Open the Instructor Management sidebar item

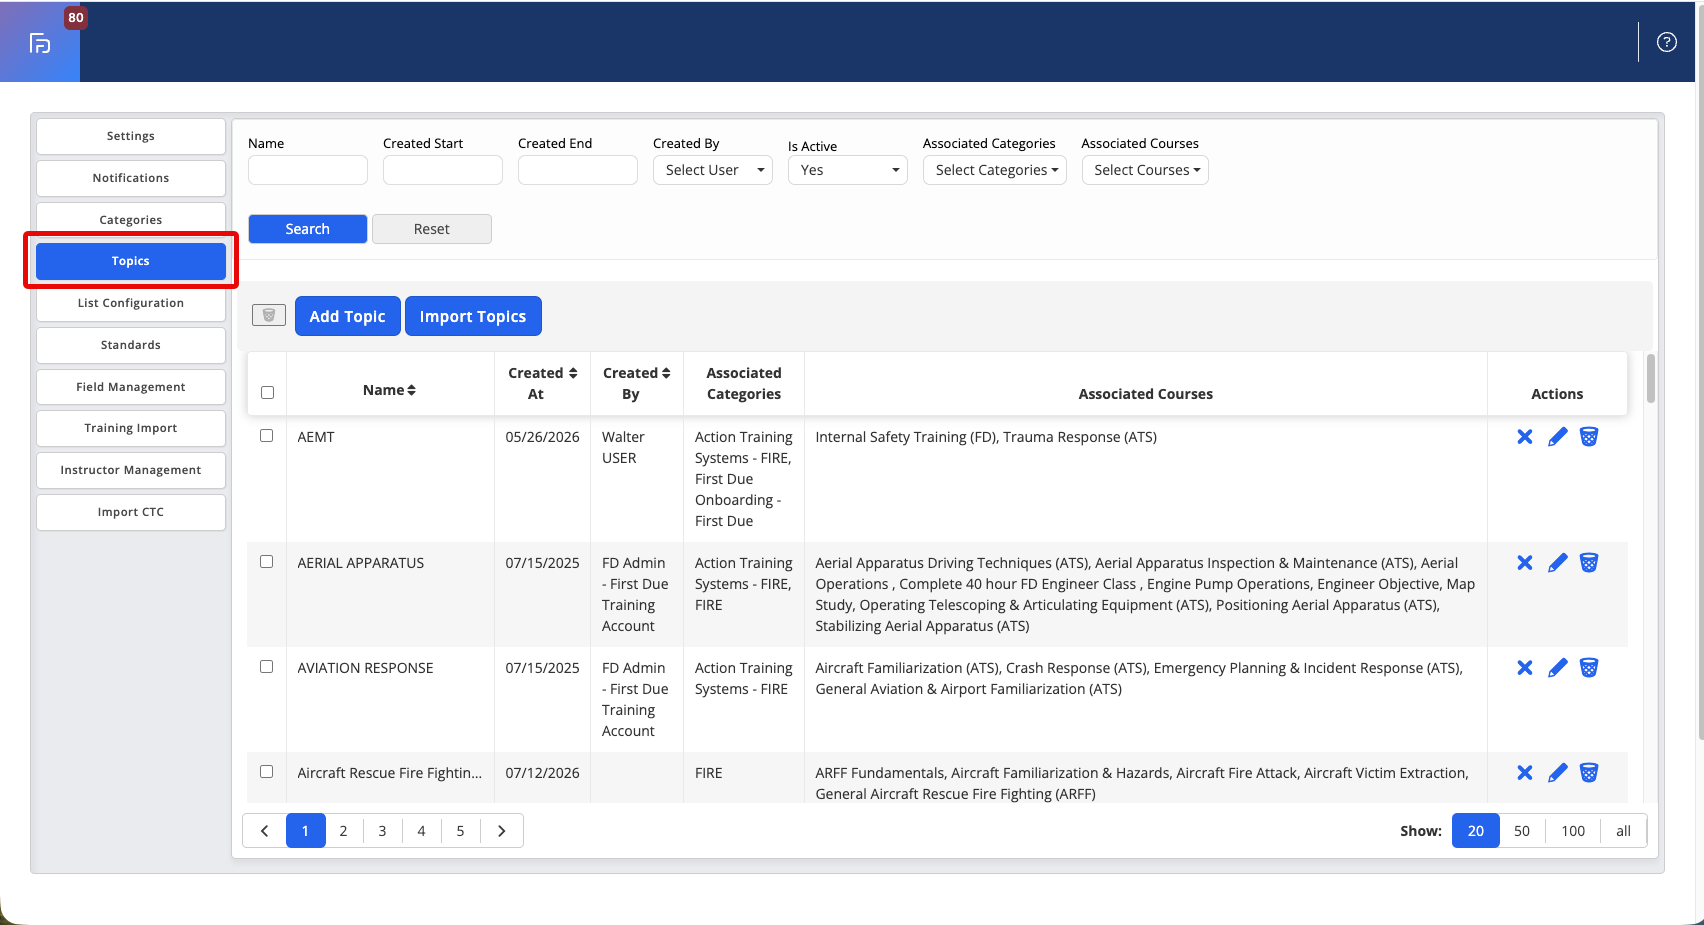tap(131, 470)
